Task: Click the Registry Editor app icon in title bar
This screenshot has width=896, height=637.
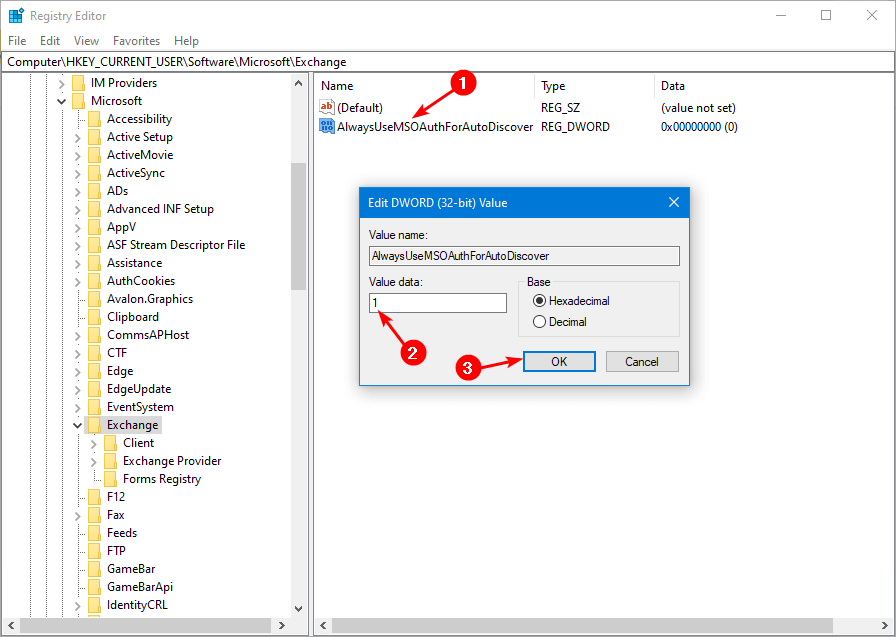Action: click(16, 15)
